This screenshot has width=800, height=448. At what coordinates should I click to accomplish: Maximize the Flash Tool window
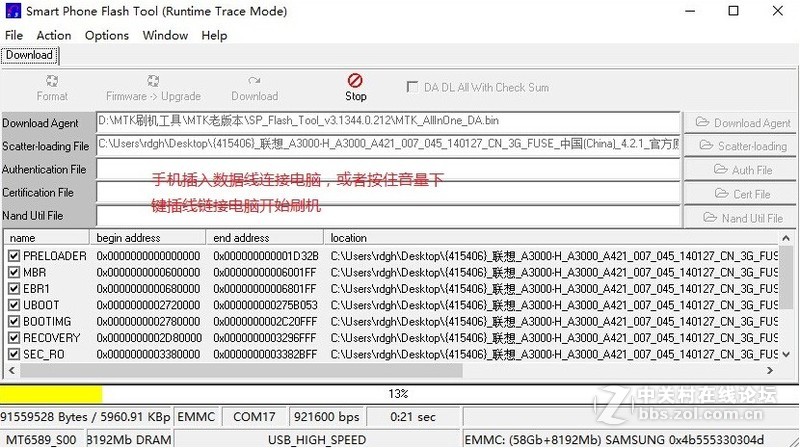(x=733, y=11)
